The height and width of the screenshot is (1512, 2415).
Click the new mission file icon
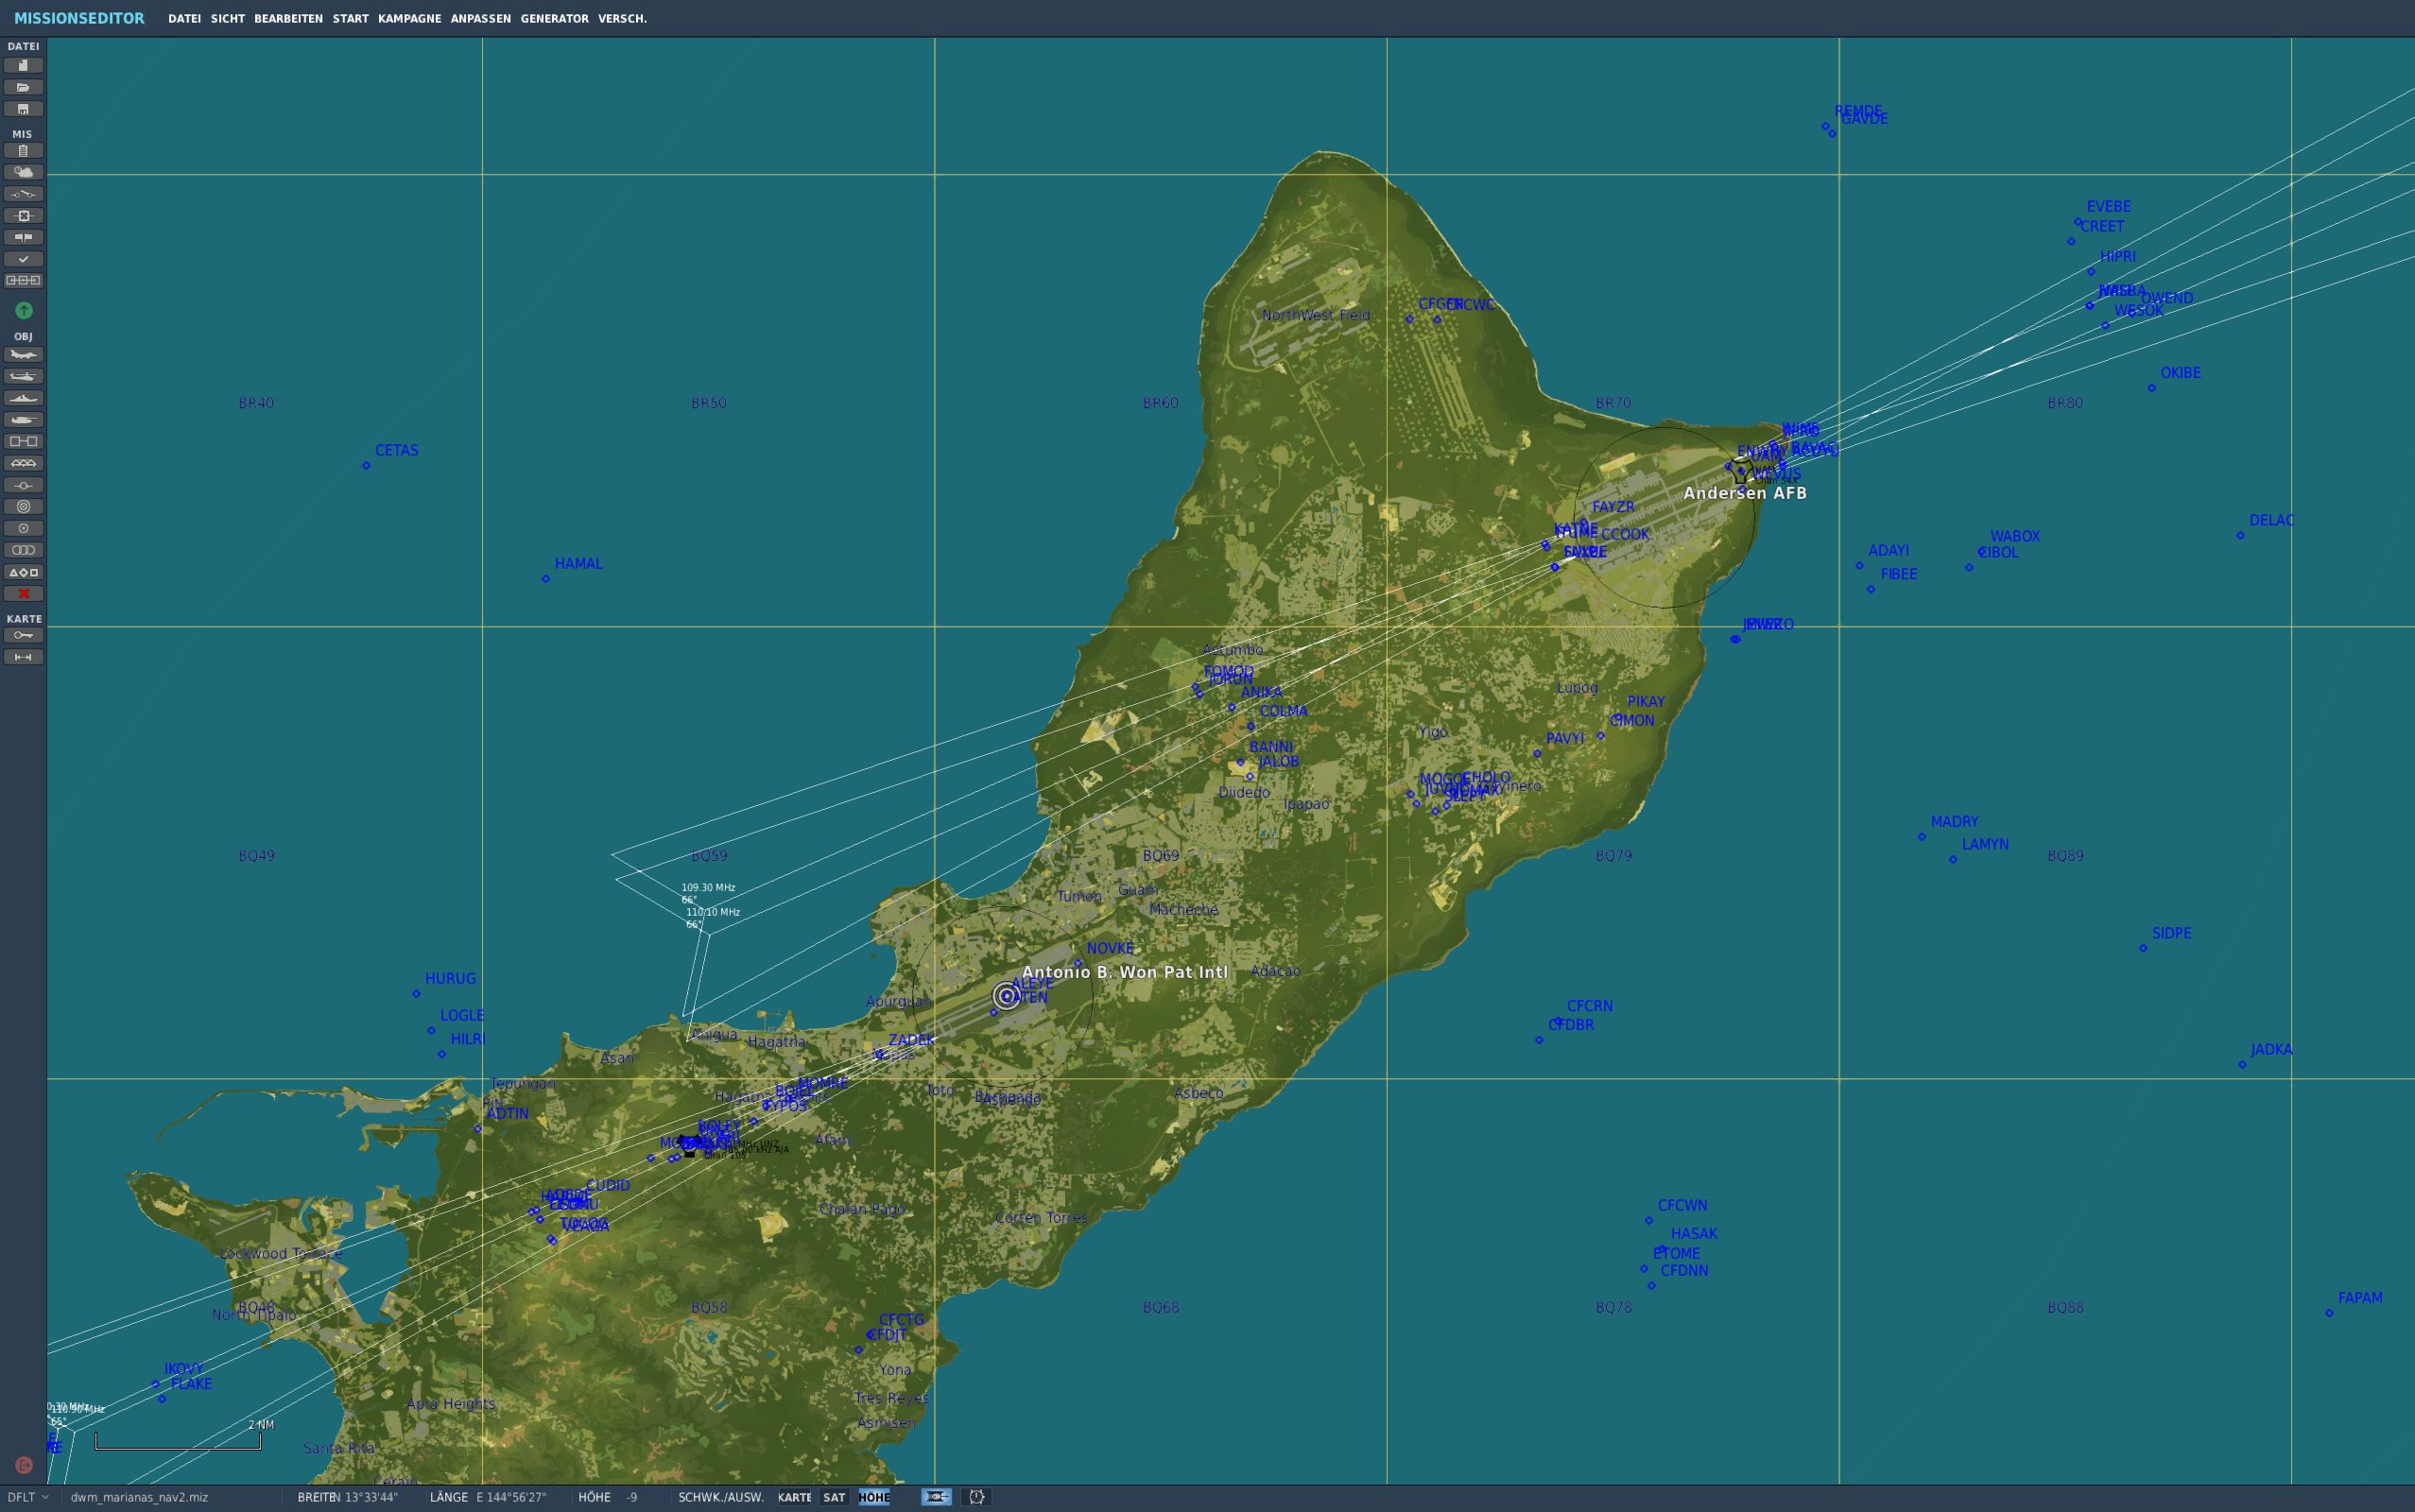[23, 66]
